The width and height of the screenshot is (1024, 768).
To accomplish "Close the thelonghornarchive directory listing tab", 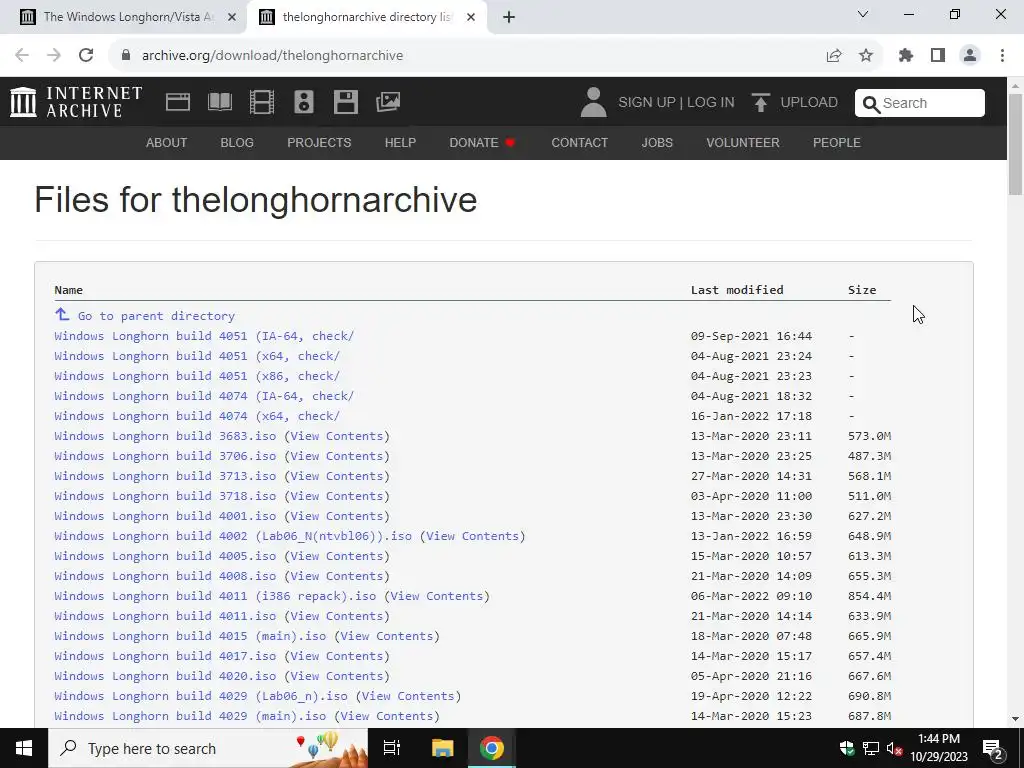I will tap(471, 17).
